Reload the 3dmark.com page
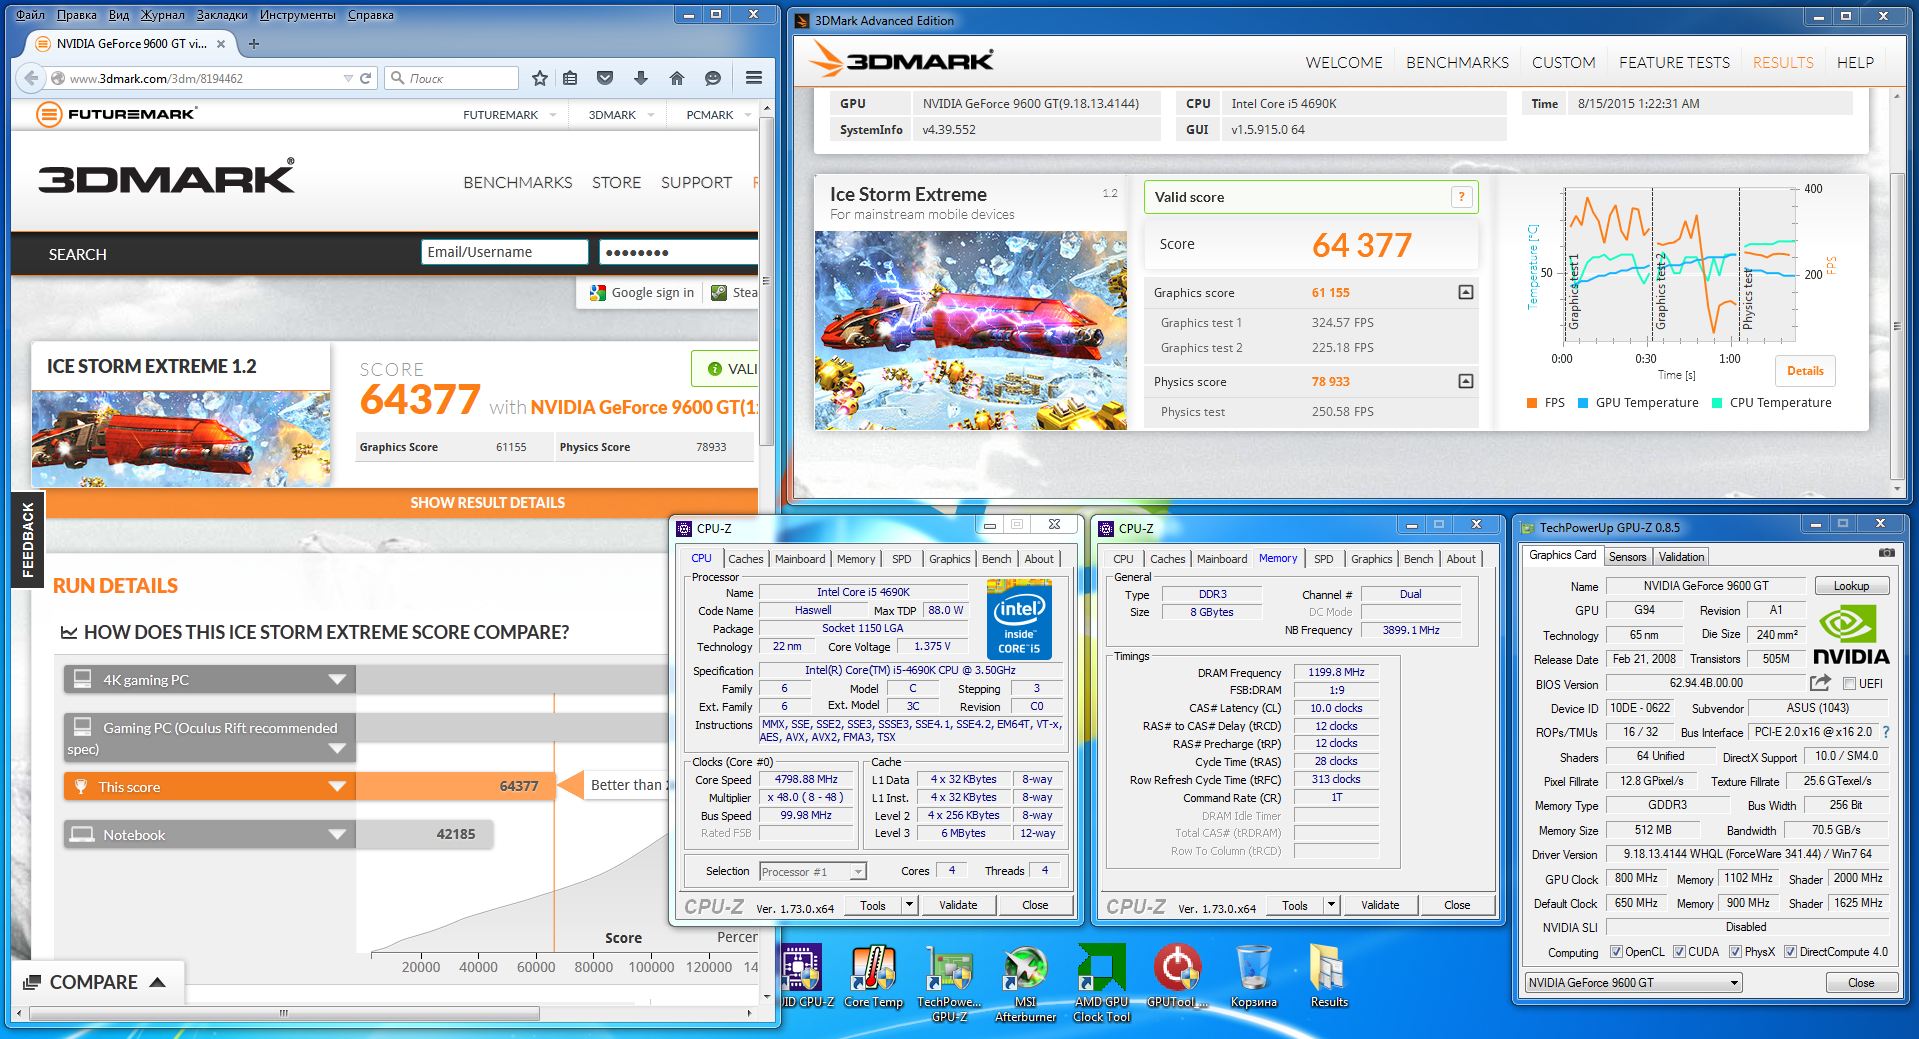Image resolution: width=1919 pixels, height=1039 pixels. (x=366, y=78)
